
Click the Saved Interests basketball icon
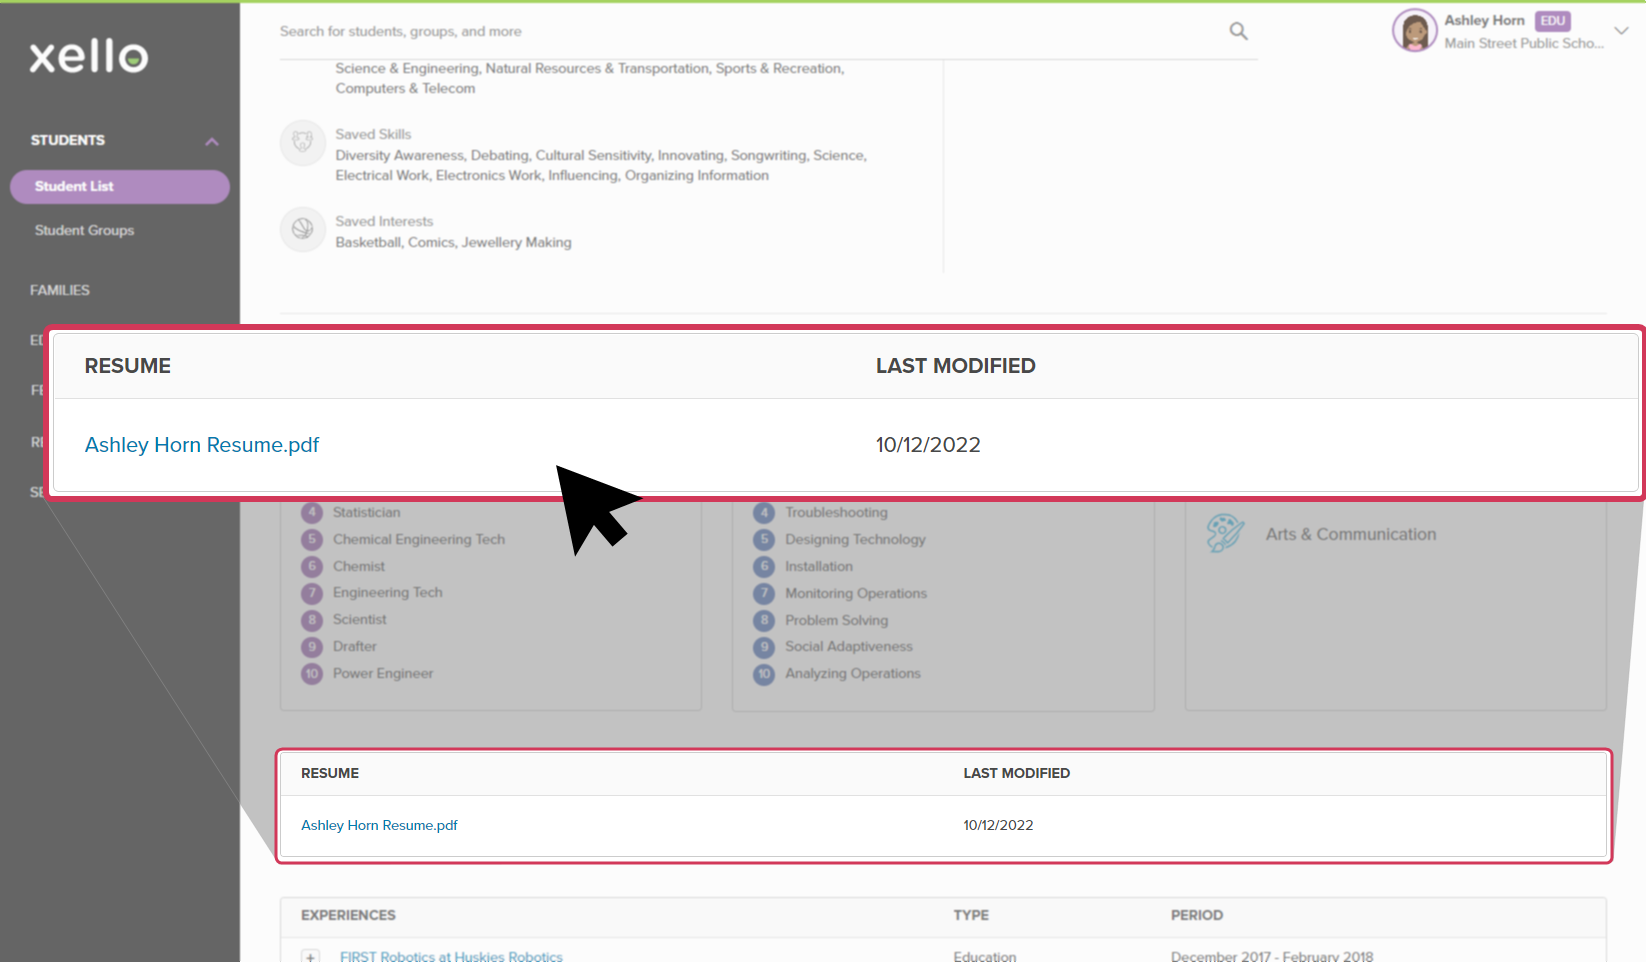[302, 230]
